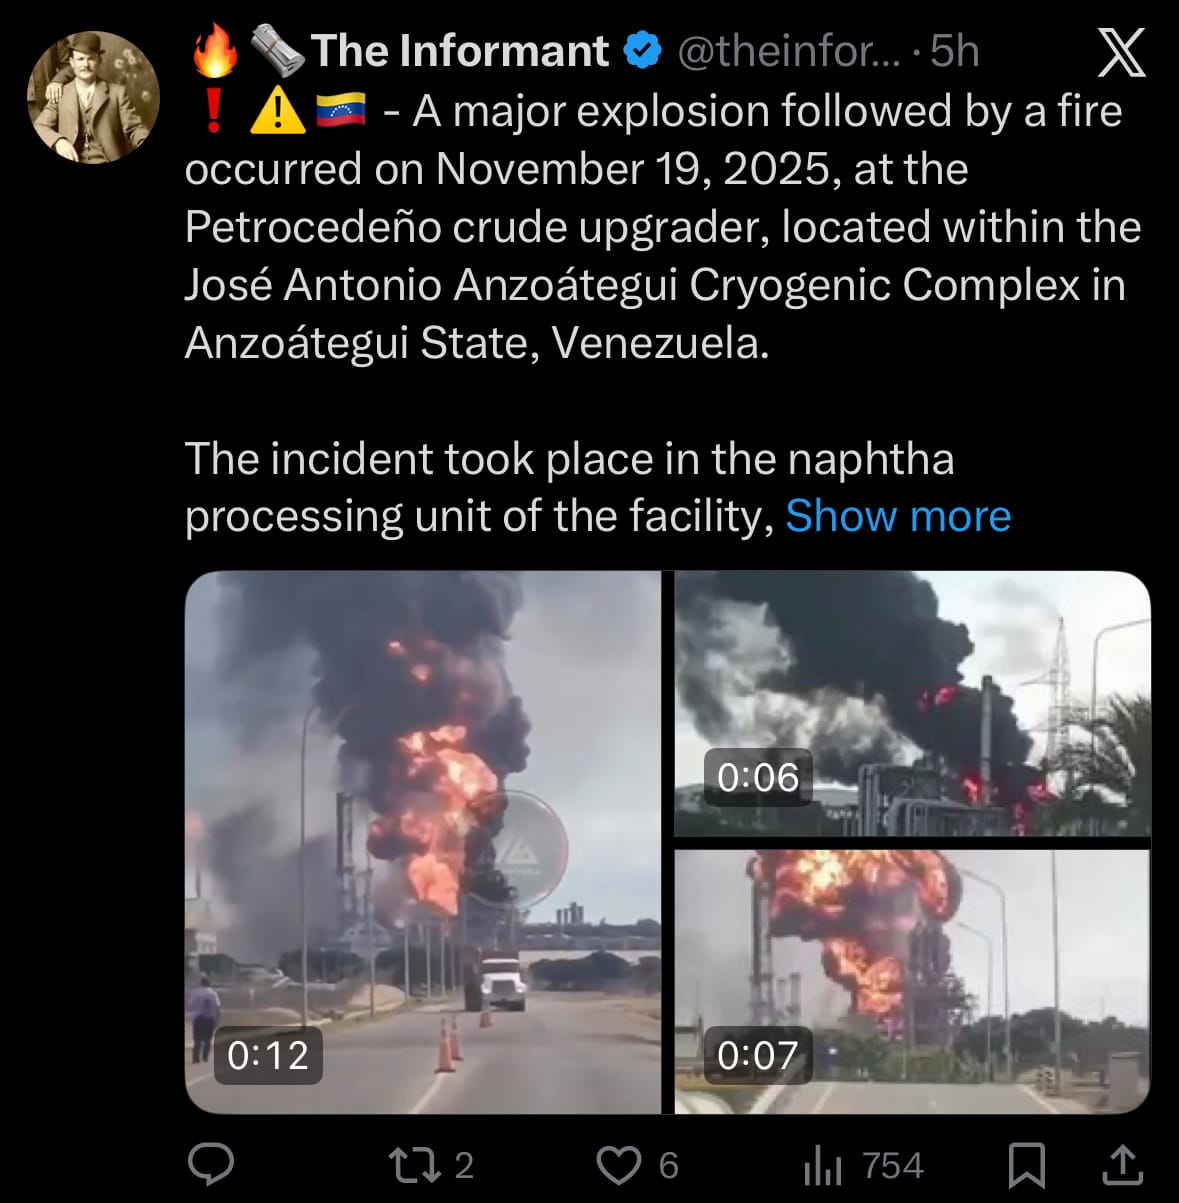Like the post with heart icon

click(619, 1164)
